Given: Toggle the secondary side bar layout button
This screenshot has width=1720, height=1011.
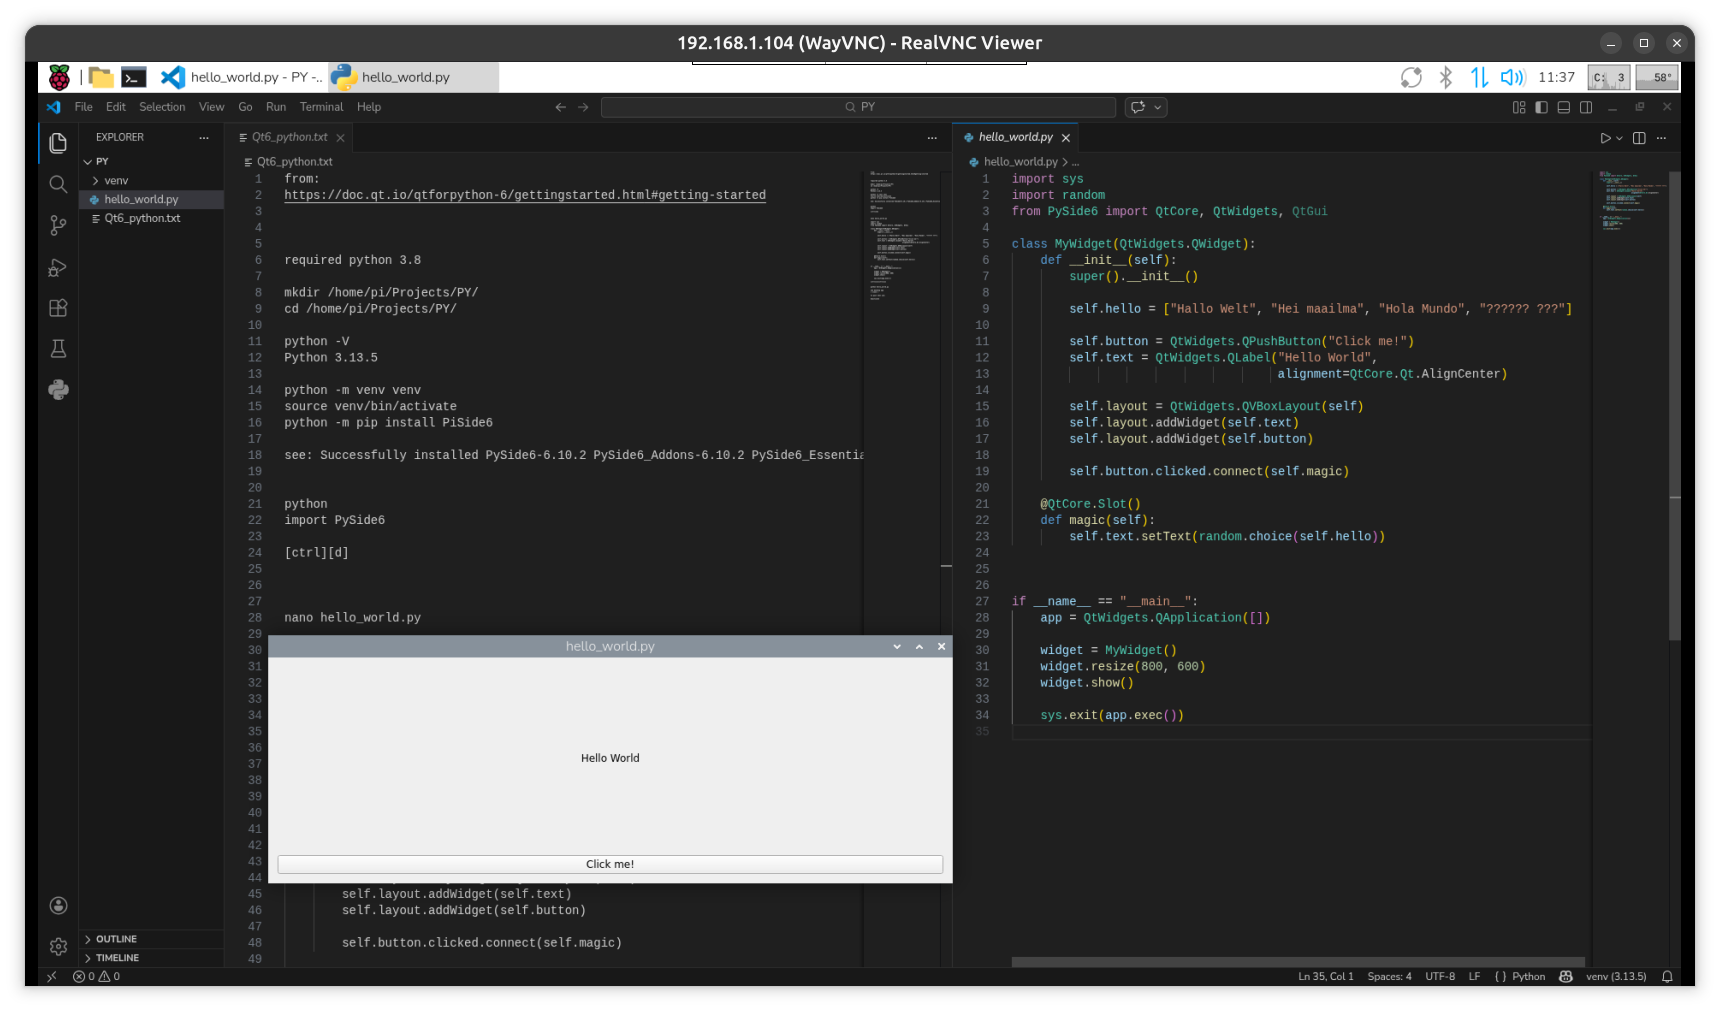Looking at the screenshot, I should [1586, 107].
